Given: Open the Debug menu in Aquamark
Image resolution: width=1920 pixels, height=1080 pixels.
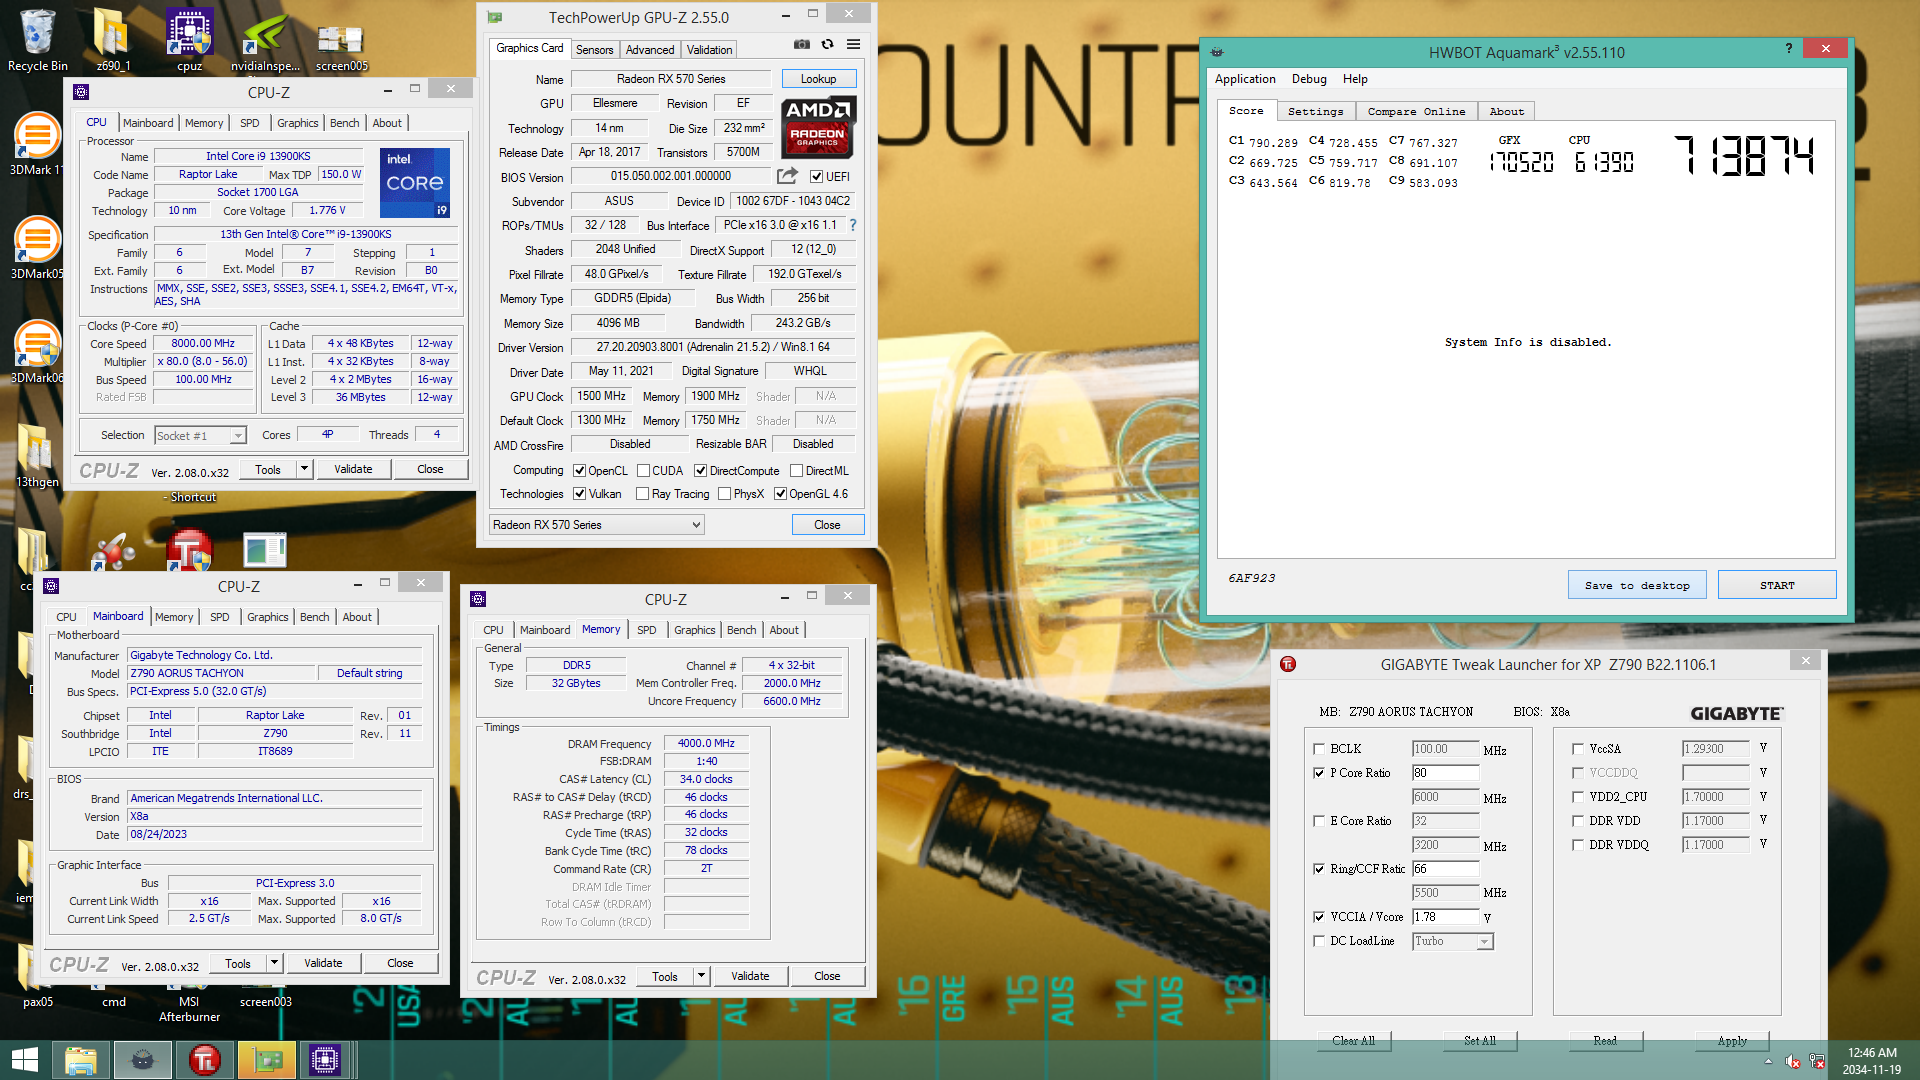Looking at the screenshot, I should pyautogui.click(x=1309, y=79).
